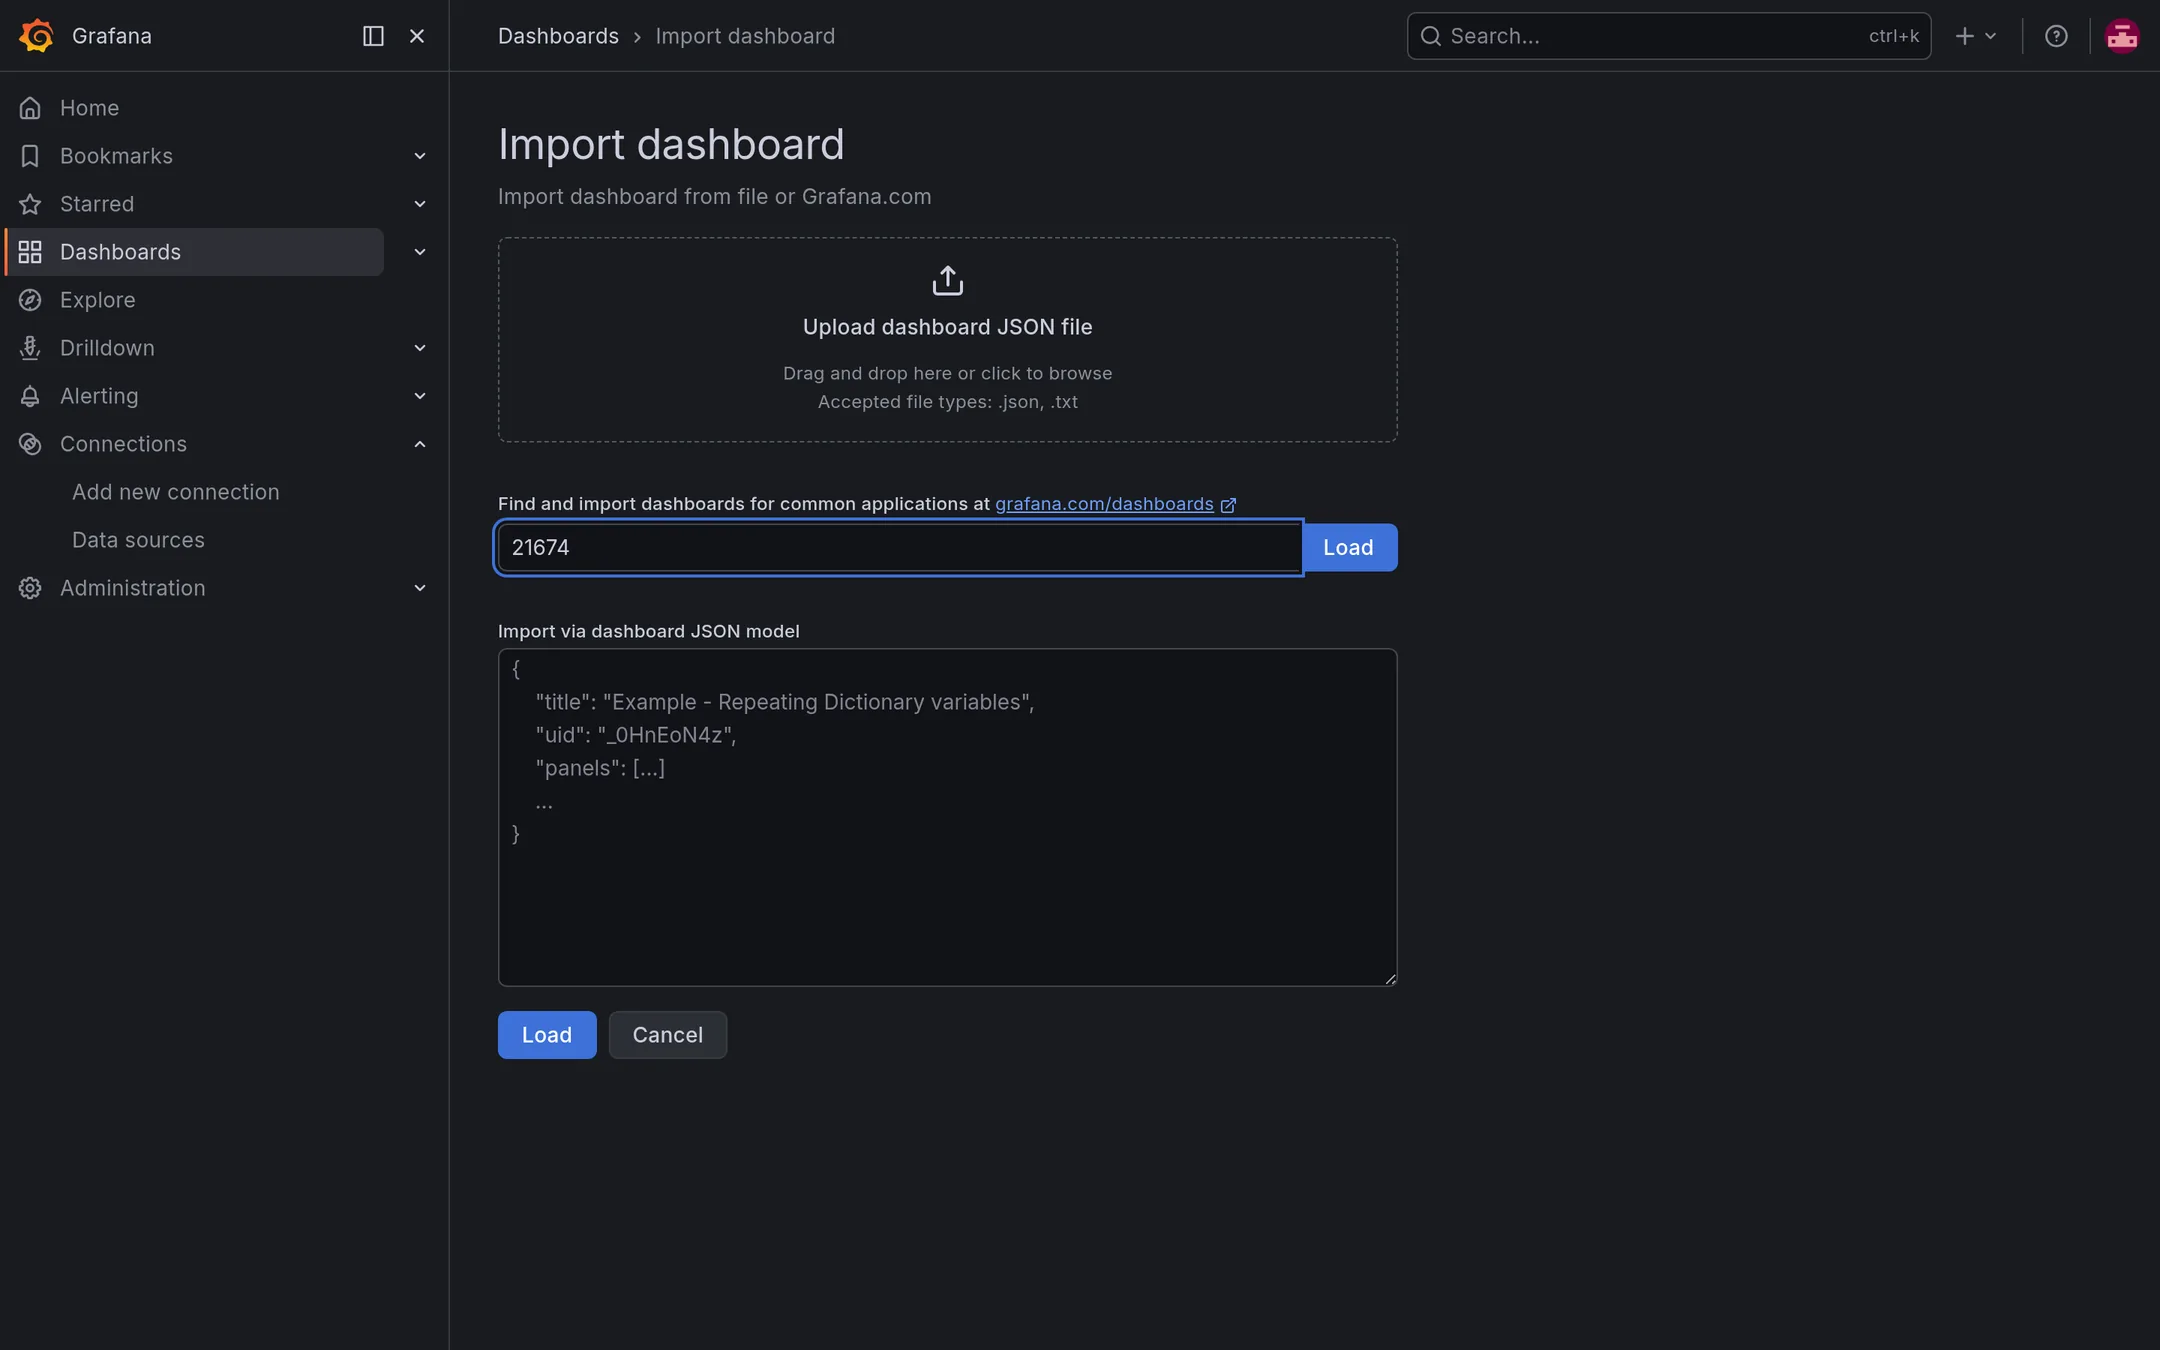The width and height of the screenshot is (2160, 1350).
Task: Click the bottom Load button
Action: click(x=547, y=1035)
